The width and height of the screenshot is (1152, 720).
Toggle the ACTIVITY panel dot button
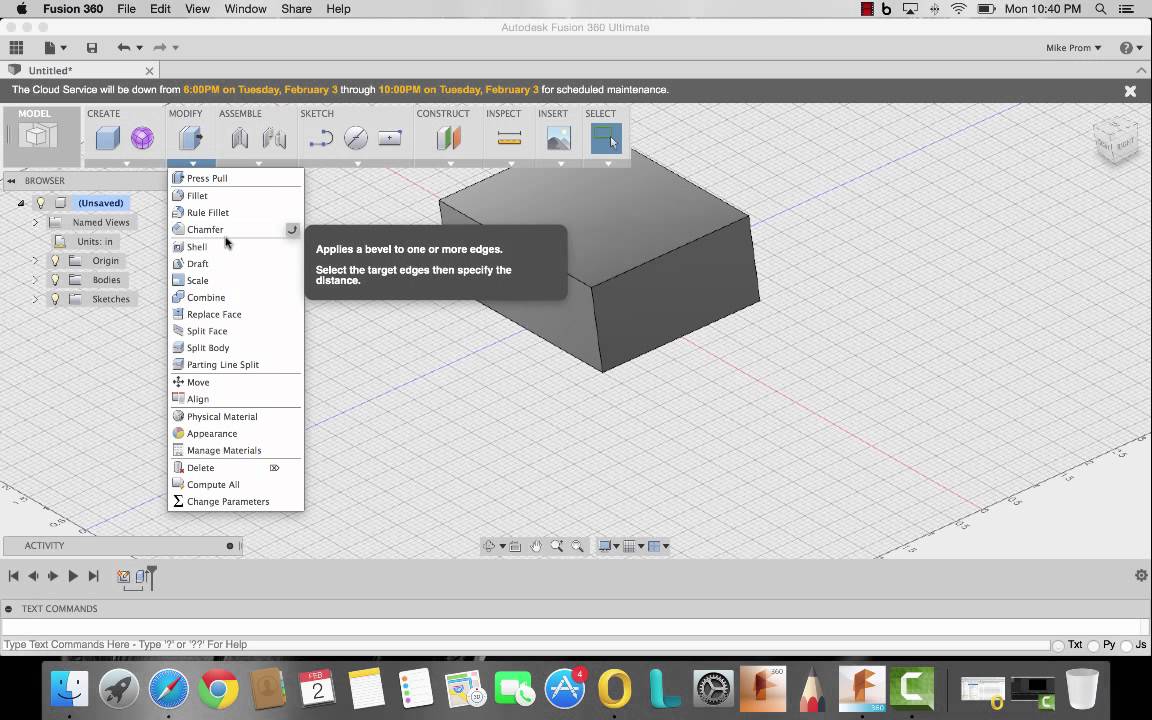[230, 546]
